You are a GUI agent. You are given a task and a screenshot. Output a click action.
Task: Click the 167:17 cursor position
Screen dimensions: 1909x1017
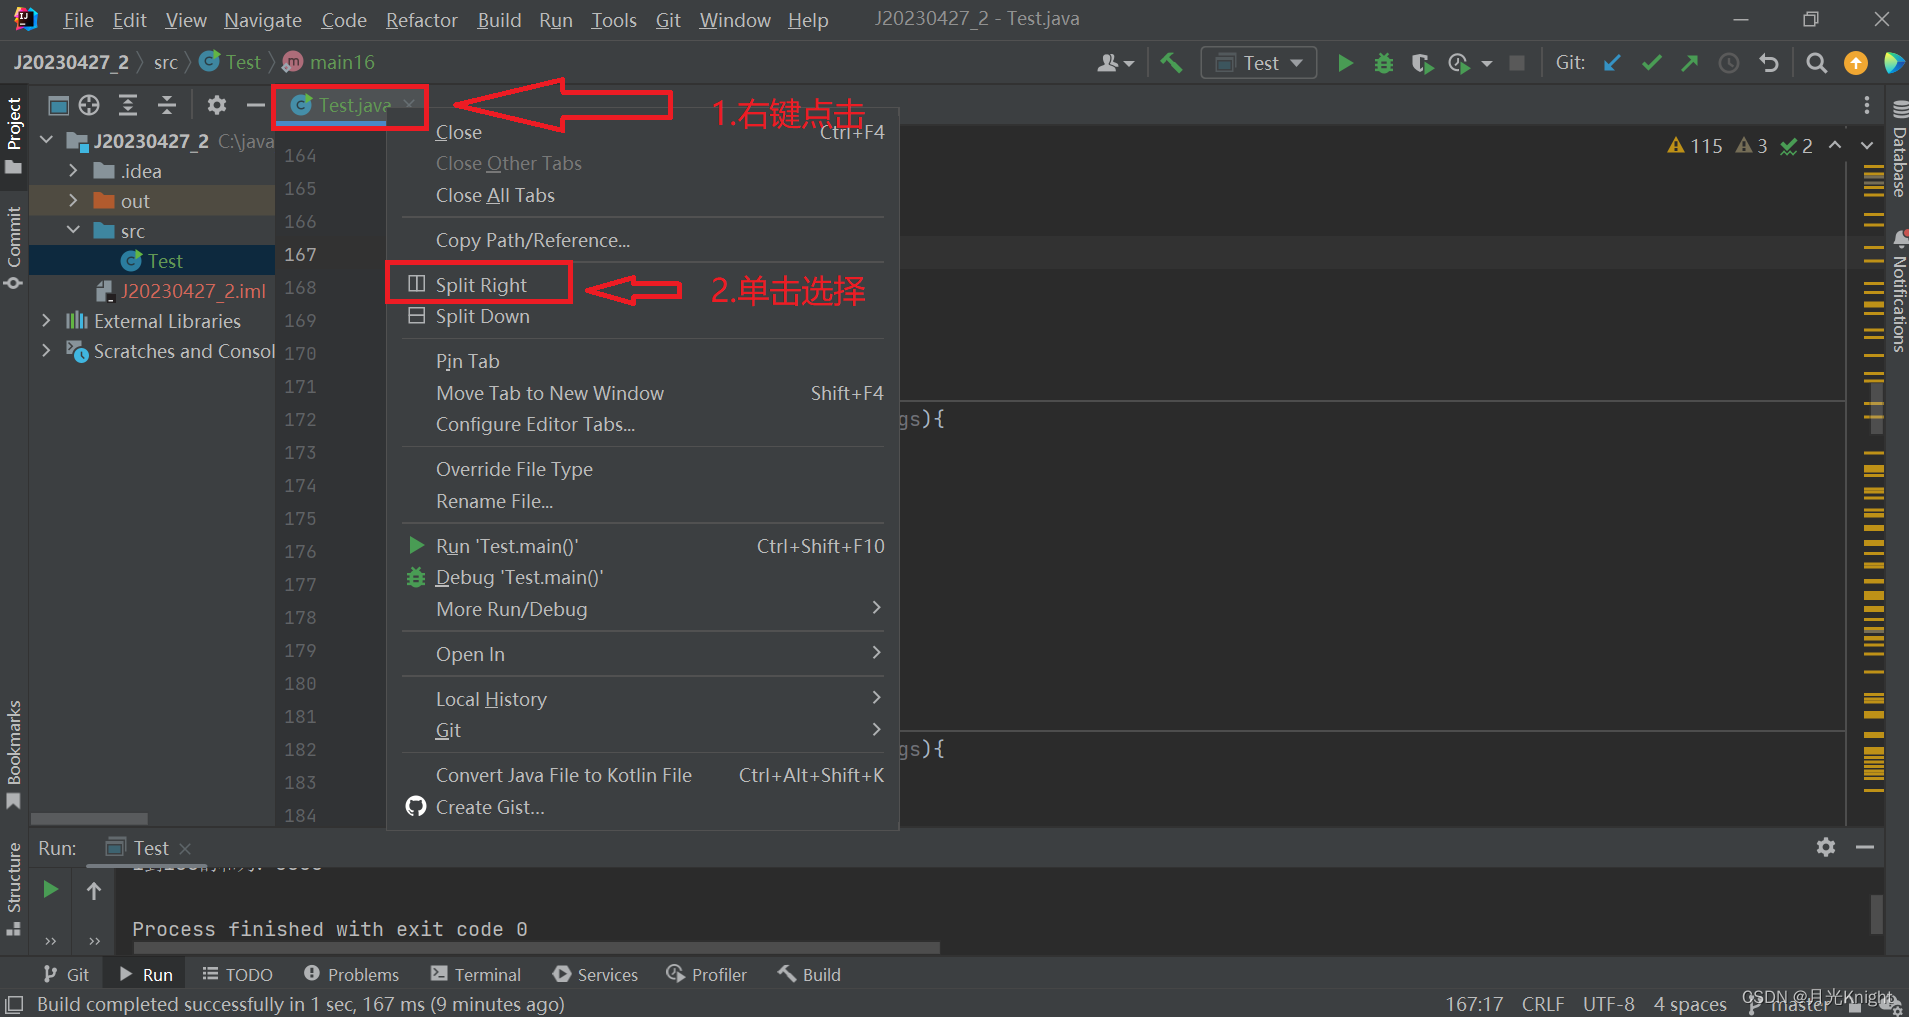pos(1474,1004)
